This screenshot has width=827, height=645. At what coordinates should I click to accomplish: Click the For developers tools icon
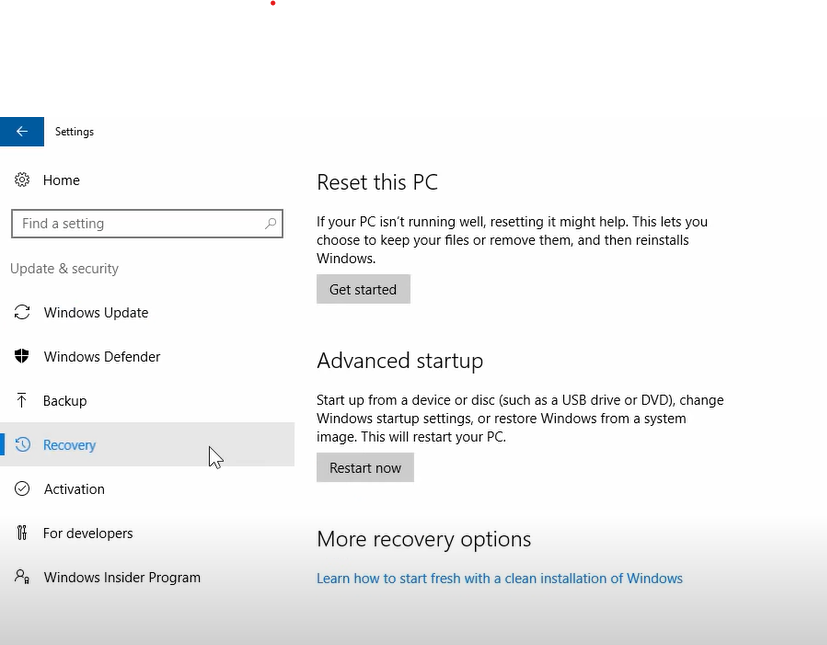(x=22, y=533)
